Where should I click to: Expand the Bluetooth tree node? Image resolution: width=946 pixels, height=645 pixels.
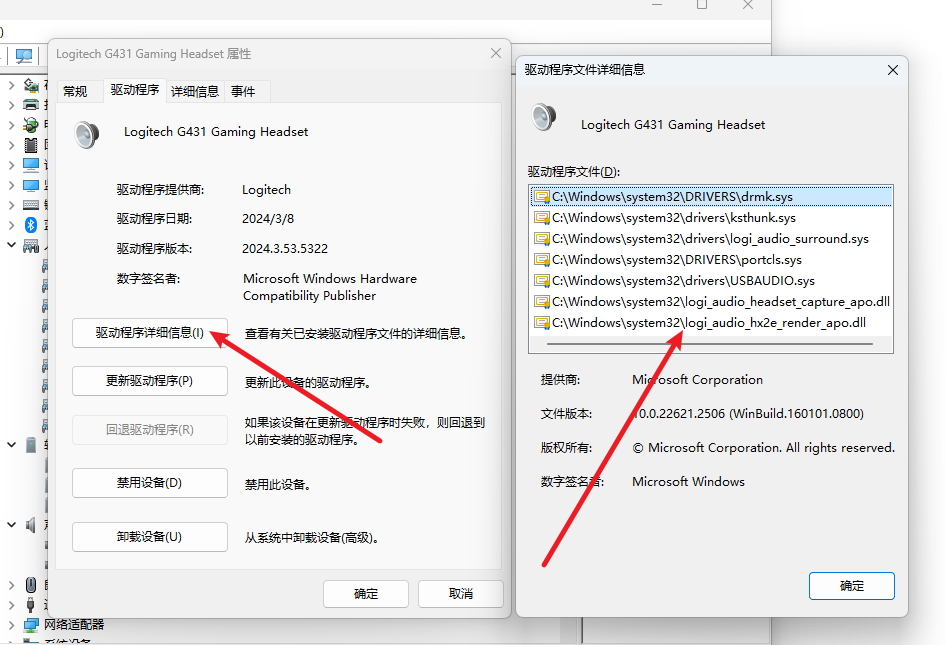tap(11, 225)
